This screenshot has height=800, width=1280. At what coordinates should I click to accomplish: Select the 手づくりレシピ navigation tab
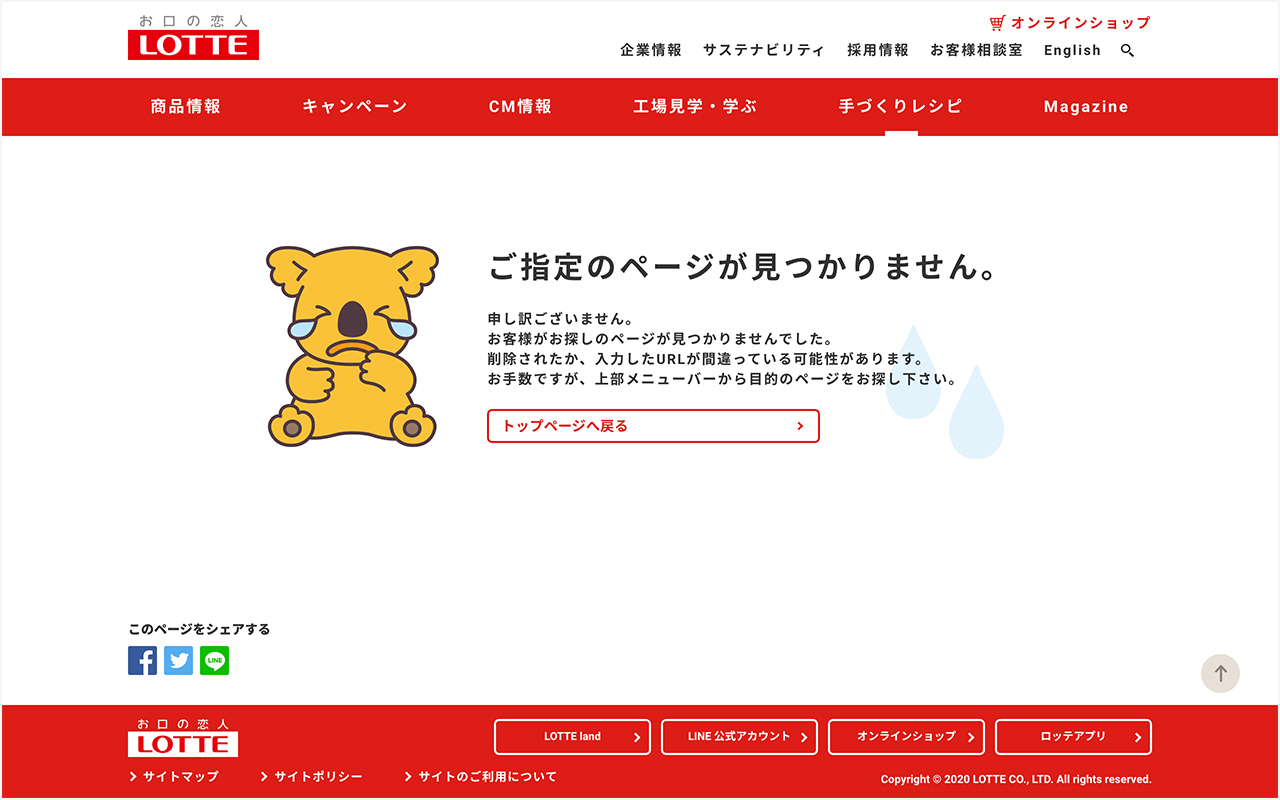tap(901, 106)
